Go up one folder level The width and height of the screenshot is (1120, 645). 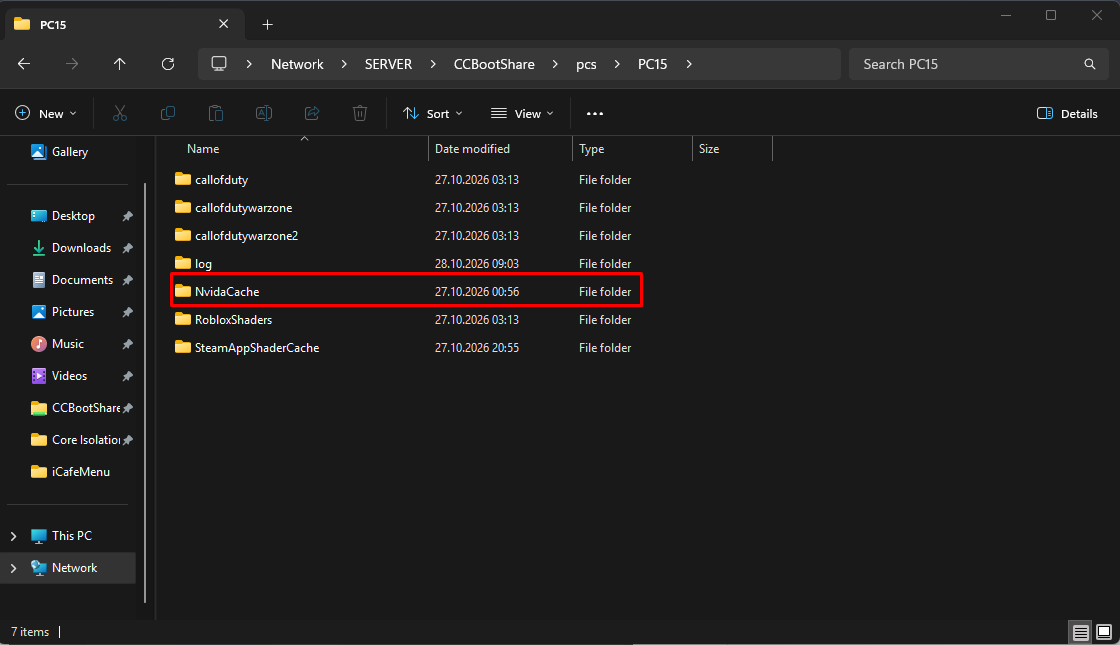[x=119, y=64]
